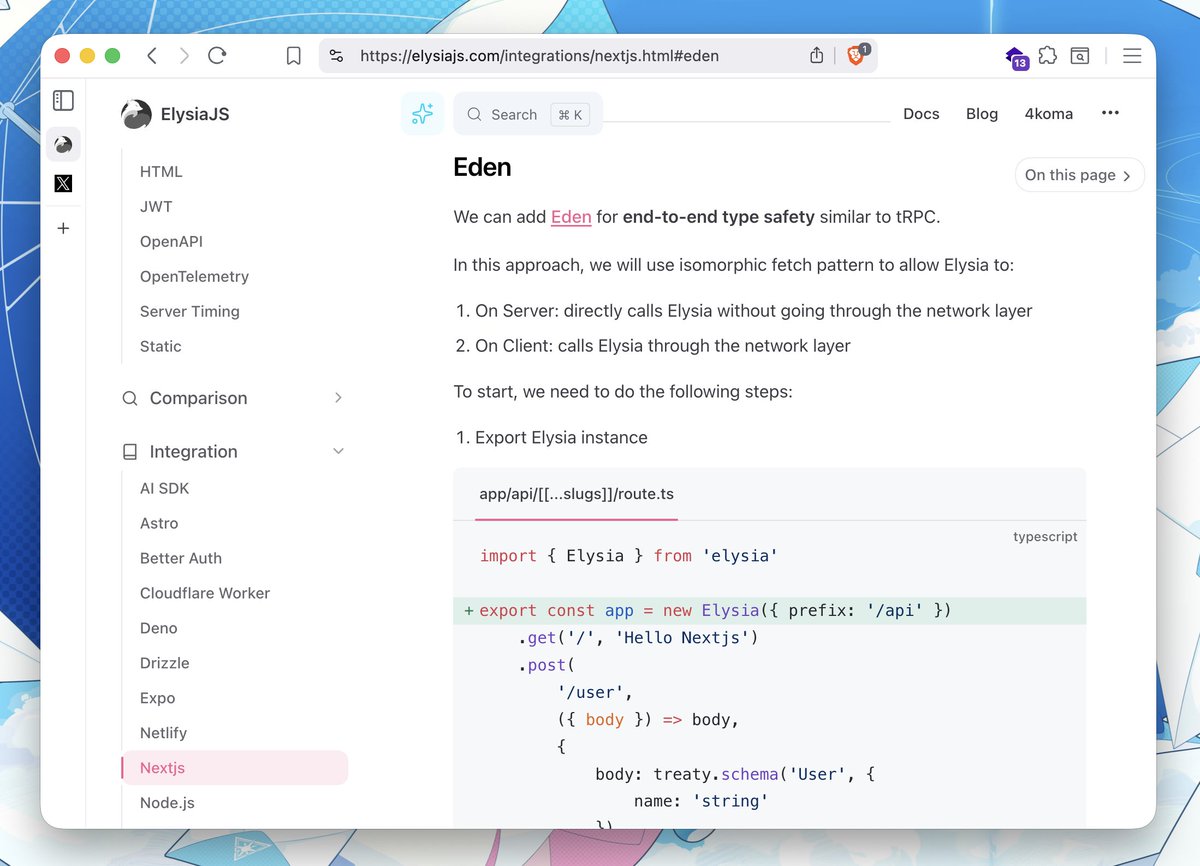Open the HTML sidebar page
This screenshot has width=1200, height=866.
click(x=161, y=172)
